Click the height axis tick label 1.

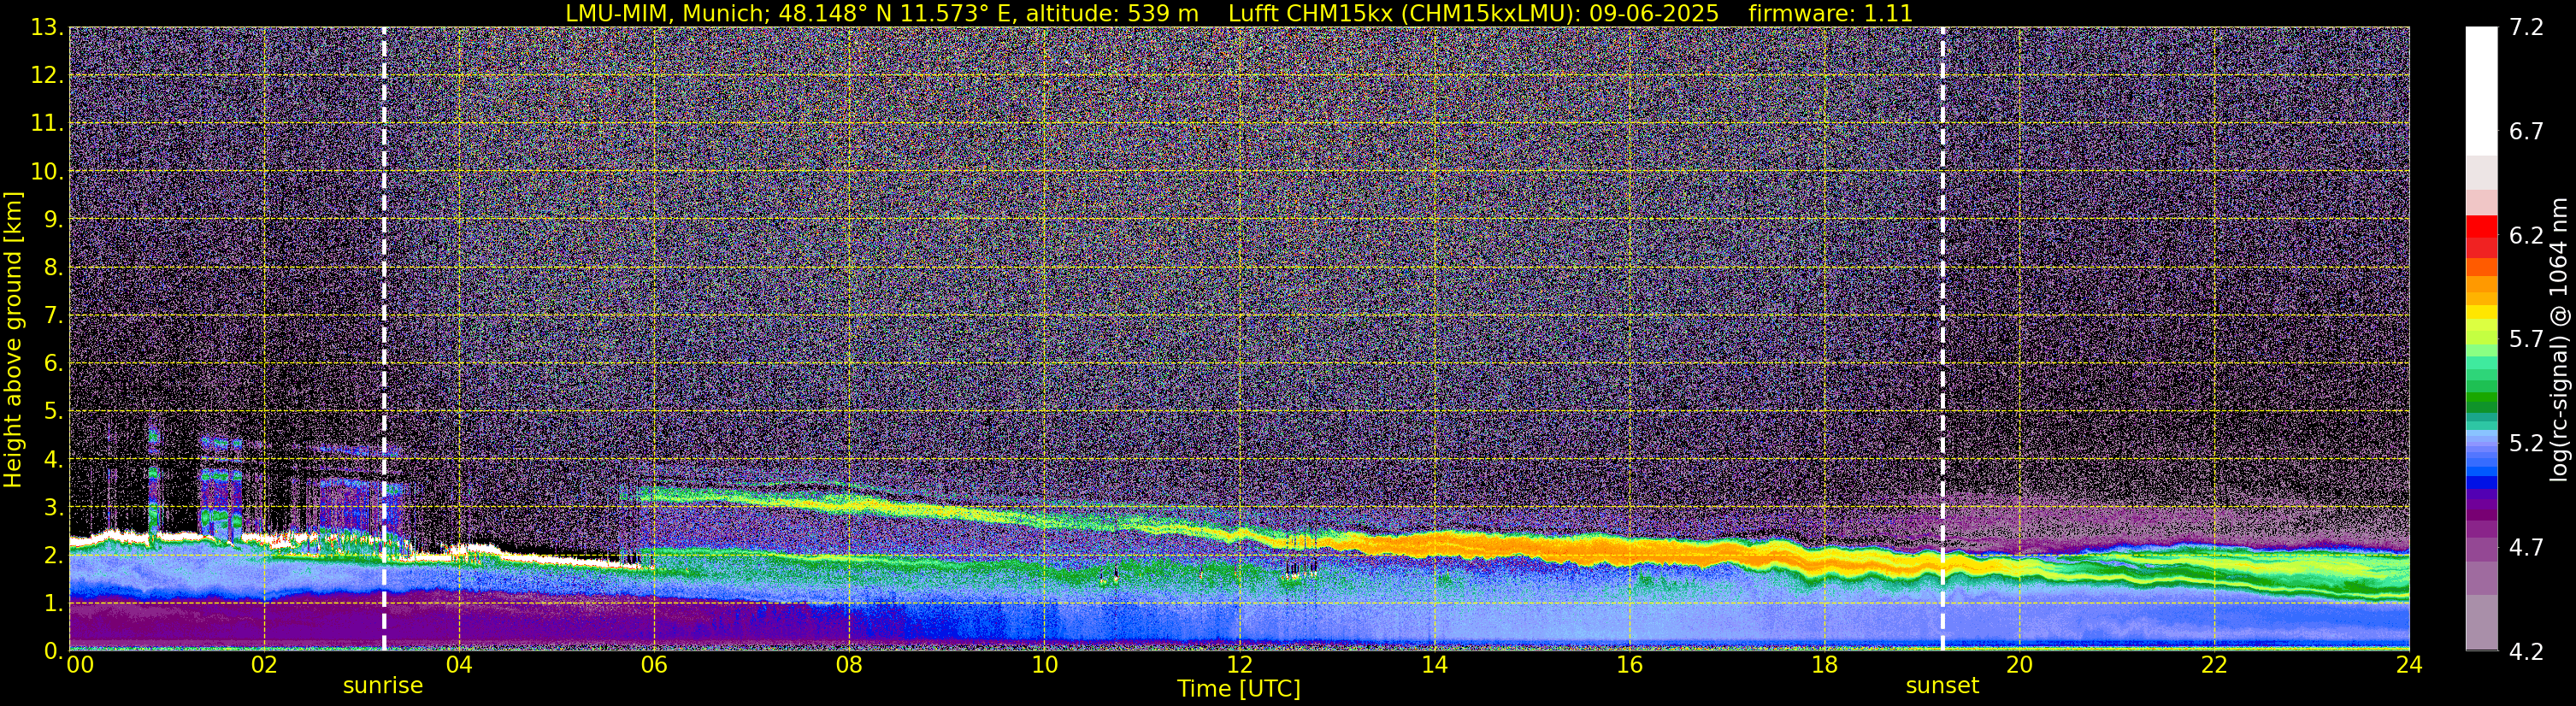53,604
